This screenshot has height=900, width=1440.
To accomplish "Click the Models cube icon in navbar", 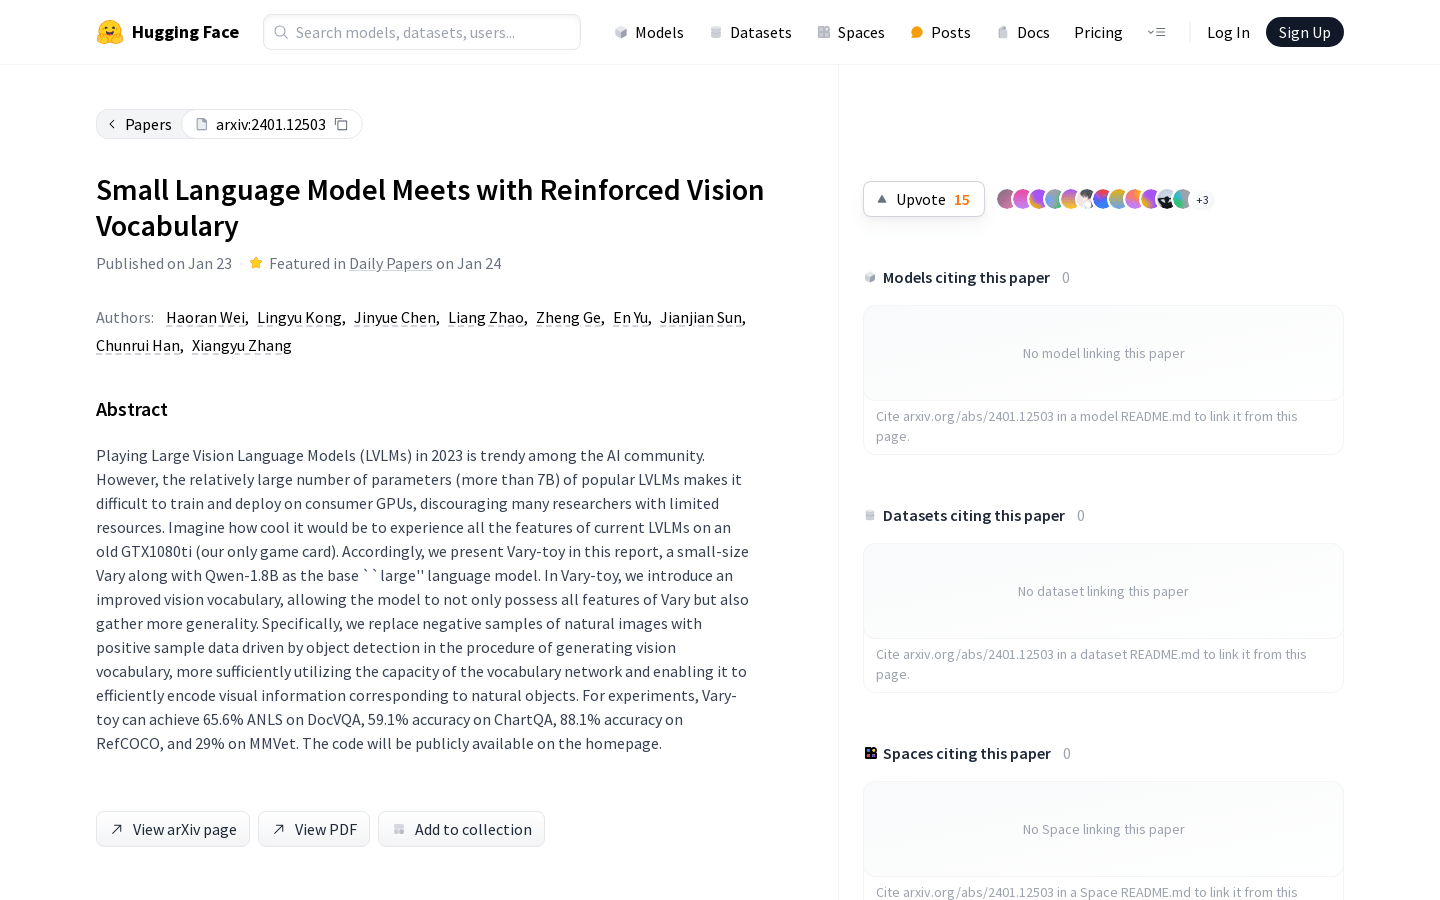I will click(621, 32).
